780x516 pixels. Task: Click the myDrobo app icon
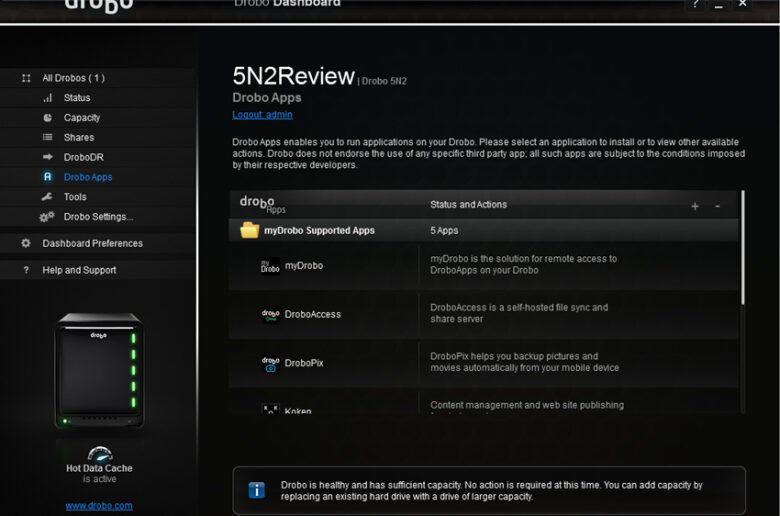coord(270,266)
